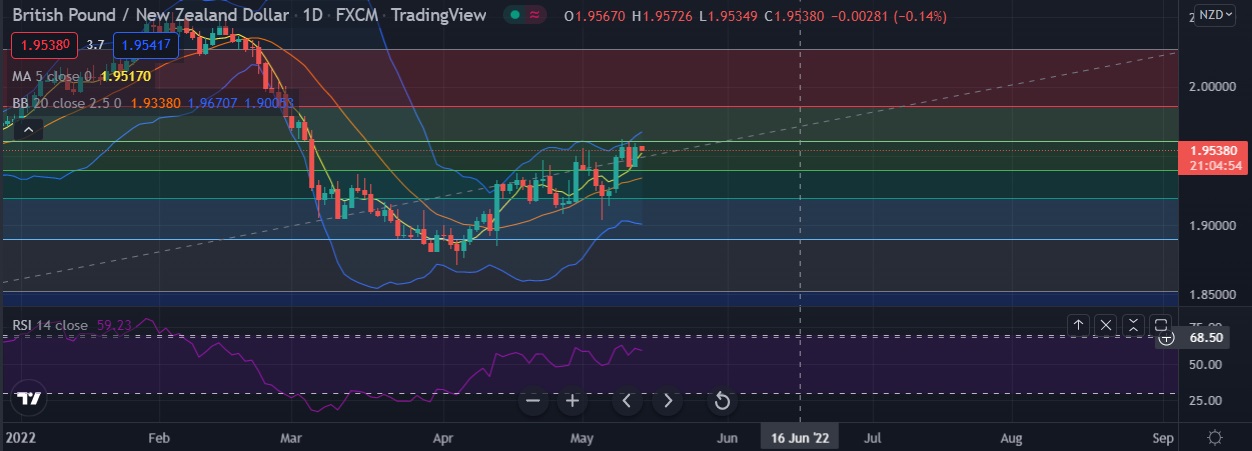1252x451 pixels.
Task: Click the RSI value 59.23
Action: click(112, 325)
